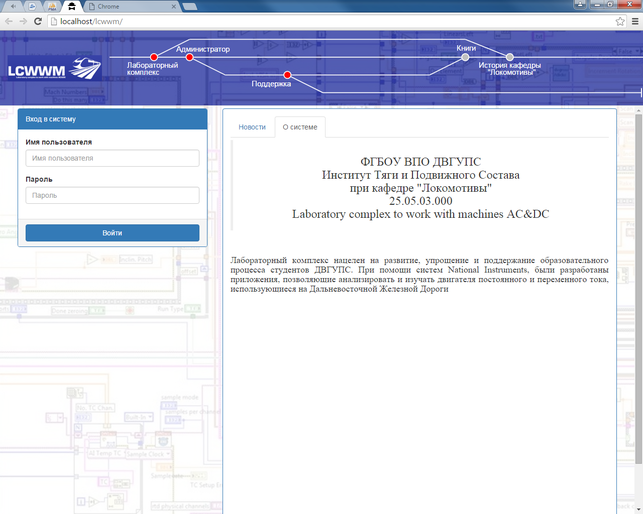Open the Администратор navigation item
The width and height of the screenshot is (643, 514).
point(203,49)
